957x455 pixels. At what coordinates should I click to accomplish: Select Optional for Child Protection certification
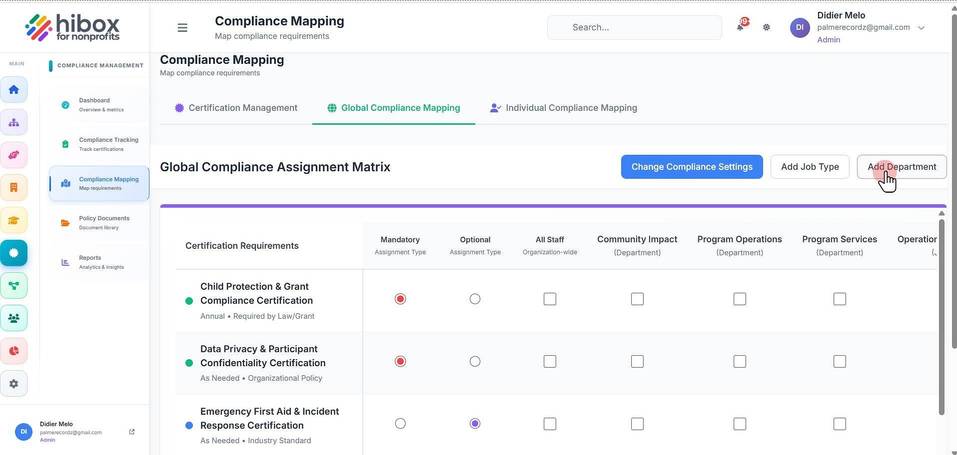pos(475,299)
